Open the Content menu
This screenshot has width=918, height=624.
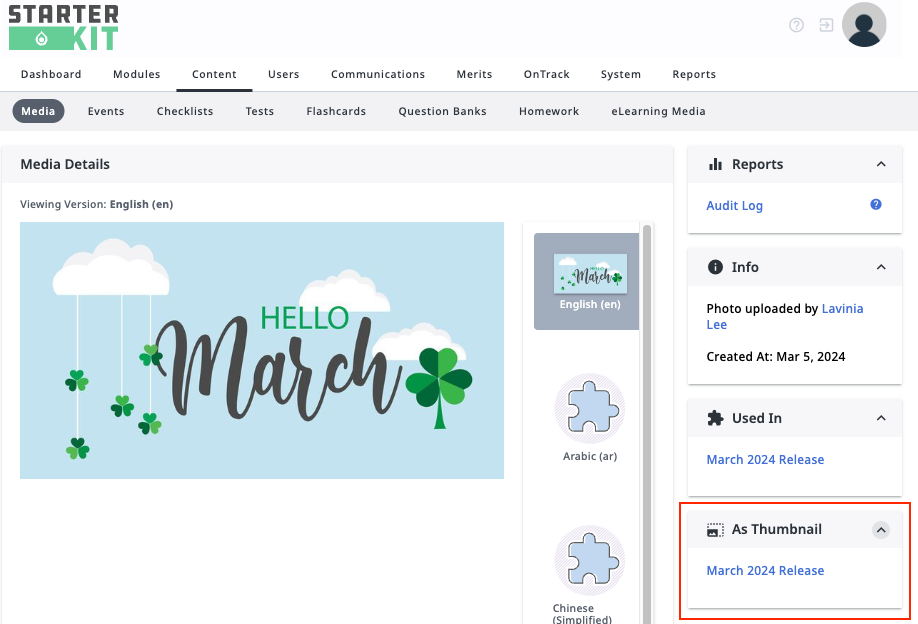click(214, 74)
